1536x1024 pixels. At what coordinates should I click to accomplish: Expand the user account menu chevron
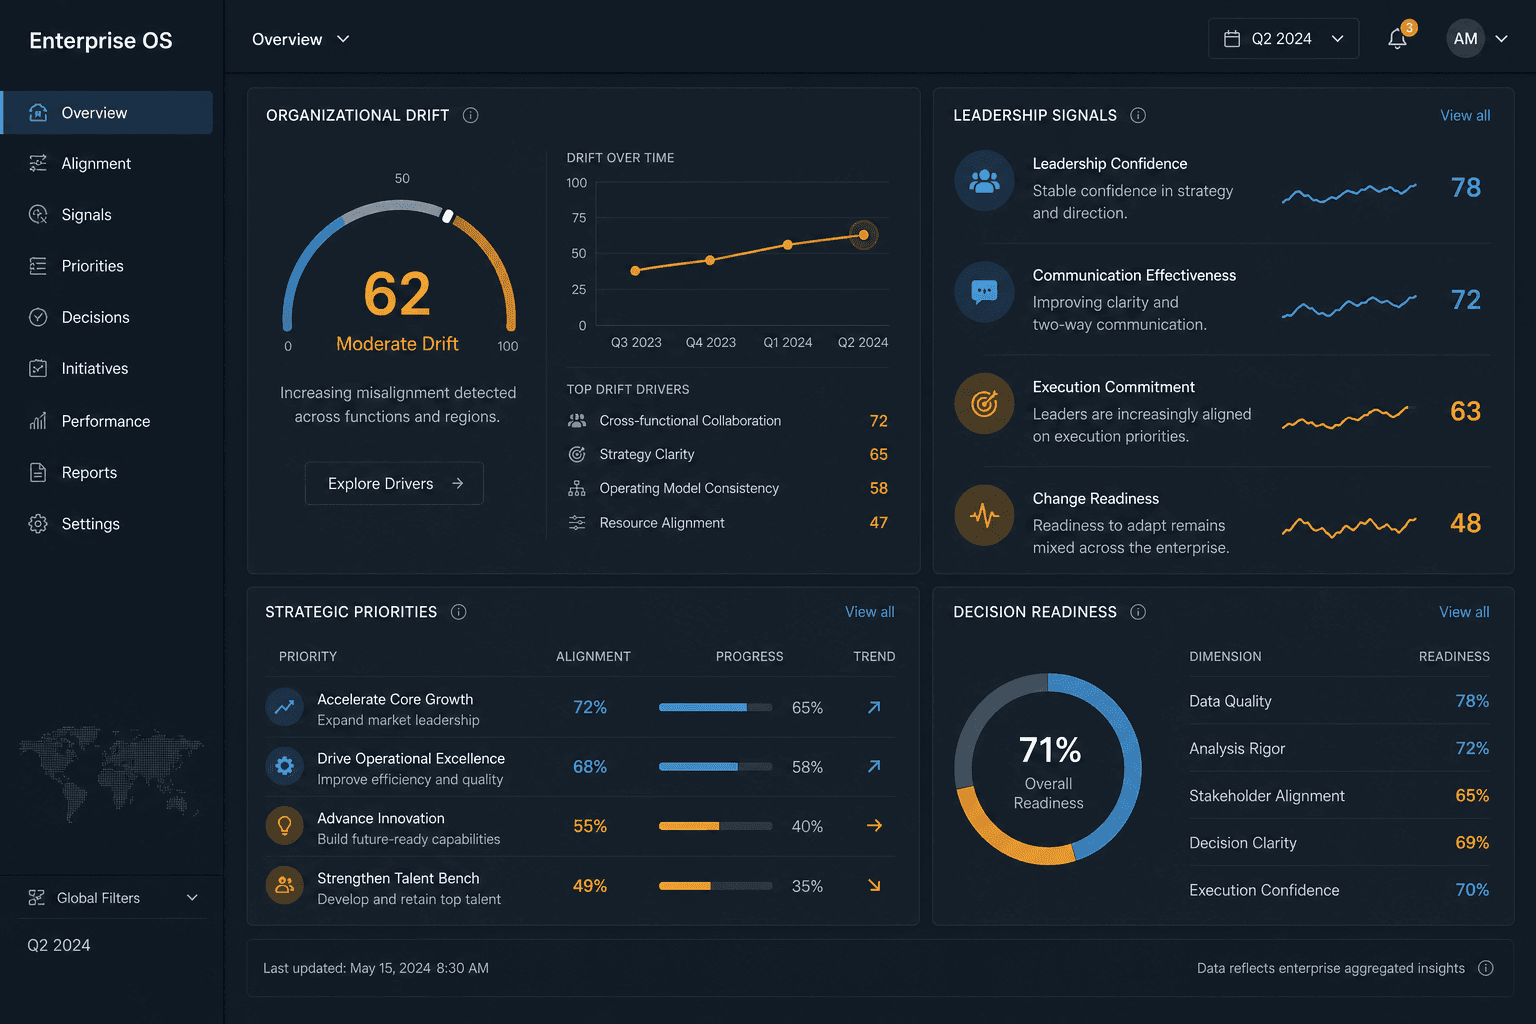[1501, 39]
